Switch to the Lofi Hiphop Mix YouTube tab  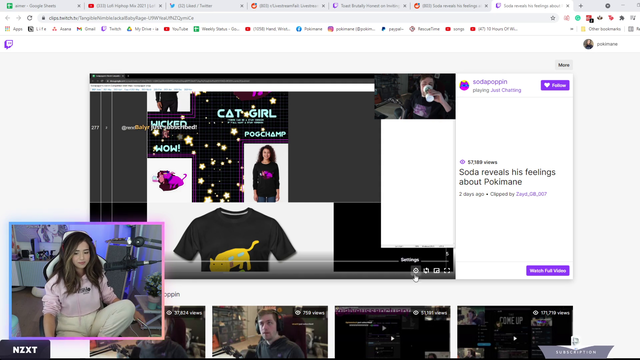(124, 6)
